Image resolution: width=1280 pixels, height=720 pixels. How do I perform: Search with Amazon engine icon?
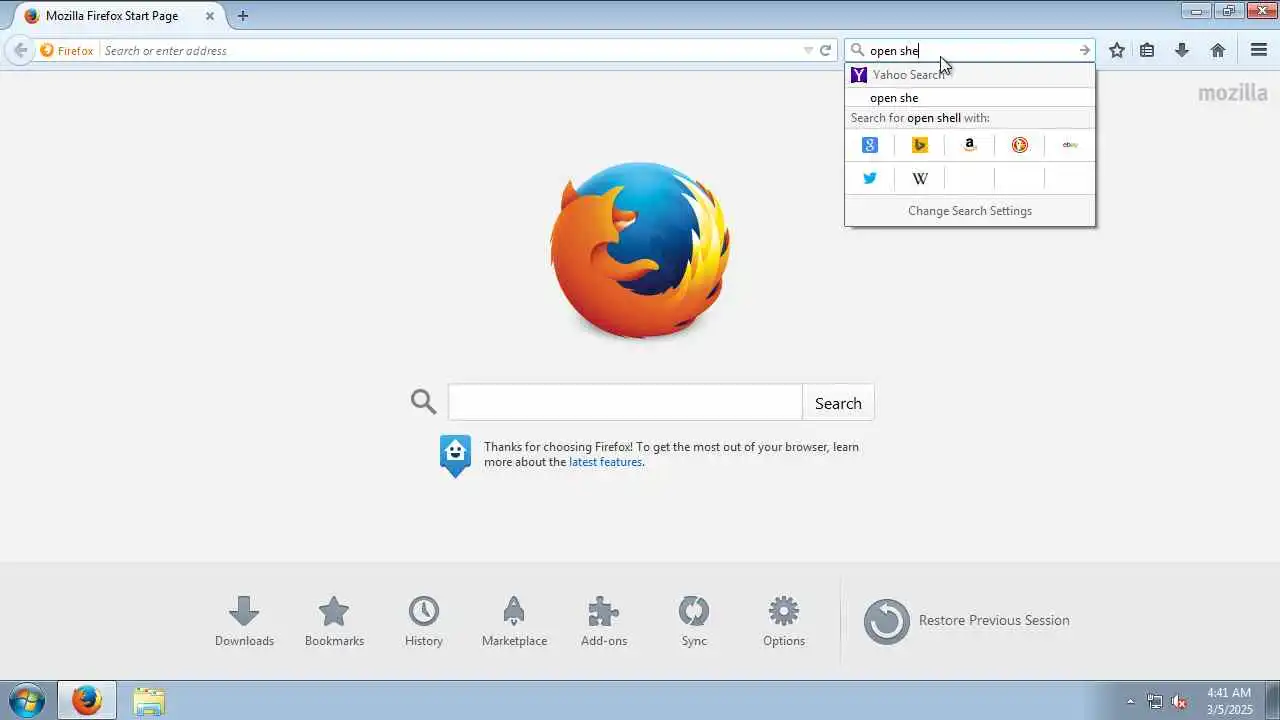970,145
